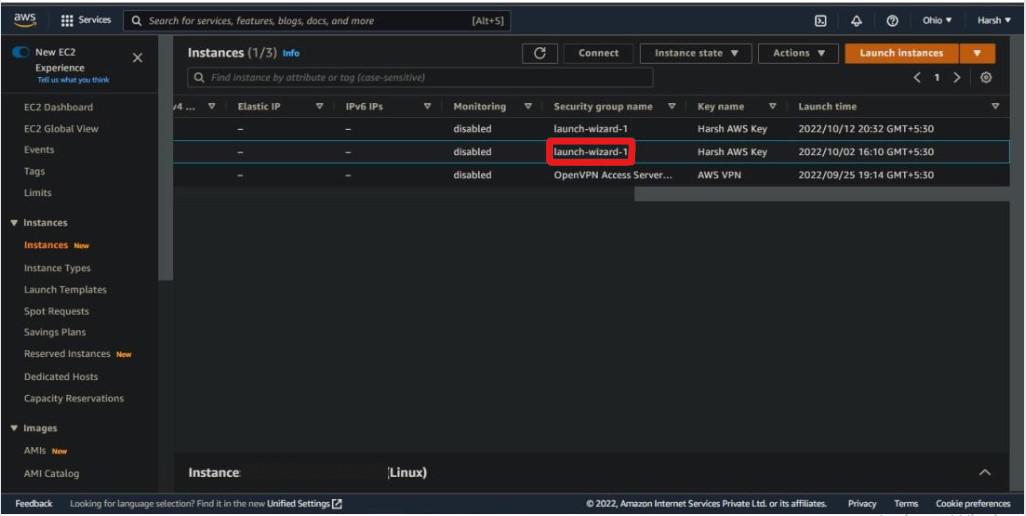Image resolution: width=1026 pixels, height=516 pixels.
Task: Open the notifications bell
Action: point(857,20)
